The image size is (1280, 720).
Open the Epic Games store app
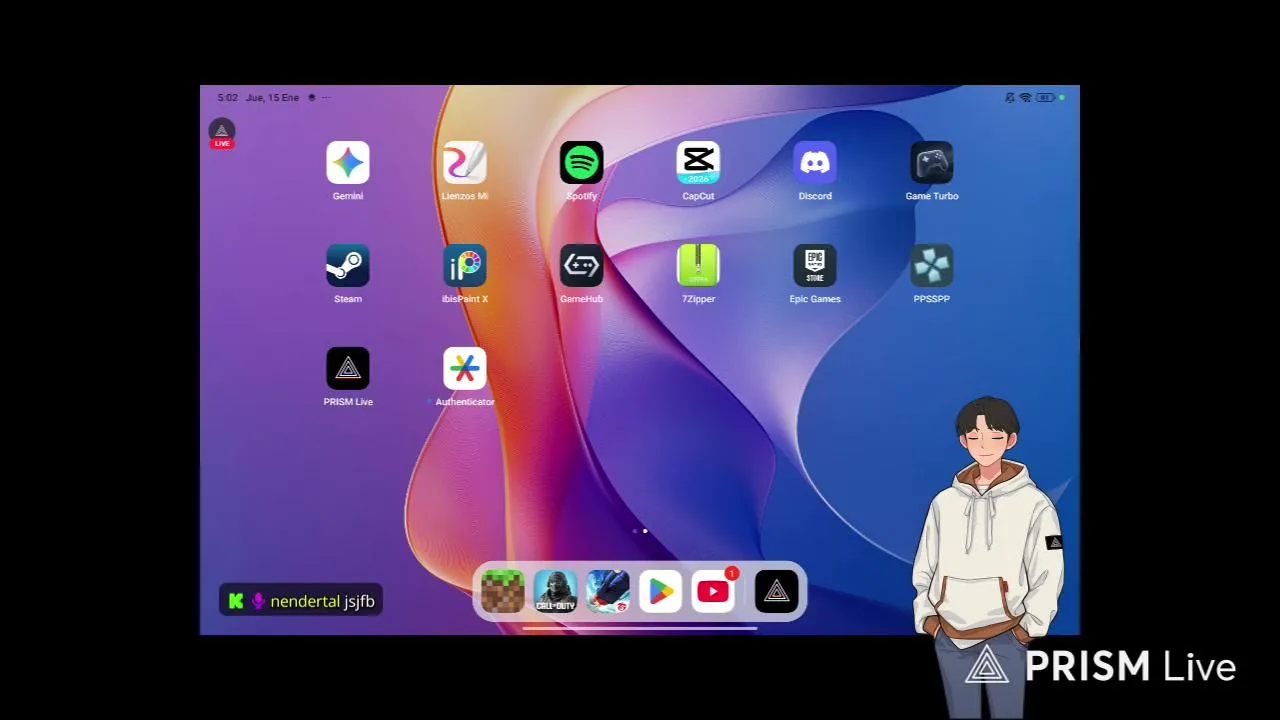pyautogui.click(x=815, y=266)
